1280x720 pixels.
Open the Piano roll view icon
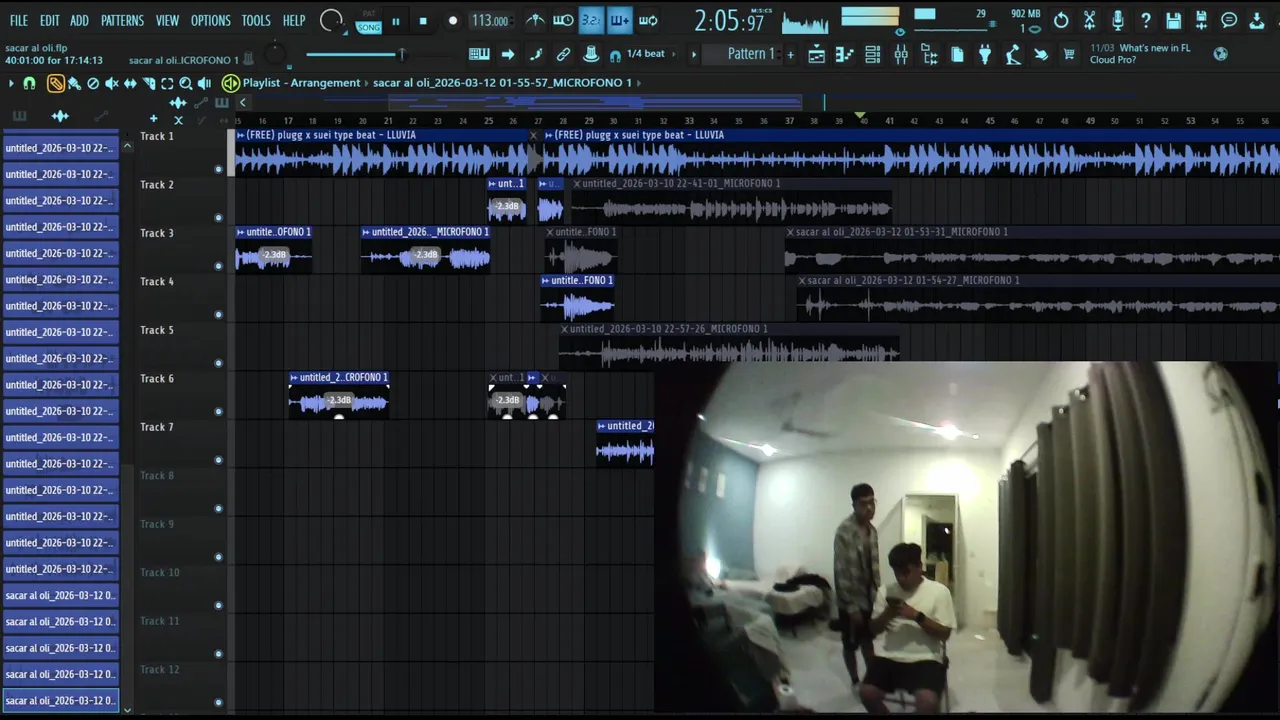pos(844,54)
